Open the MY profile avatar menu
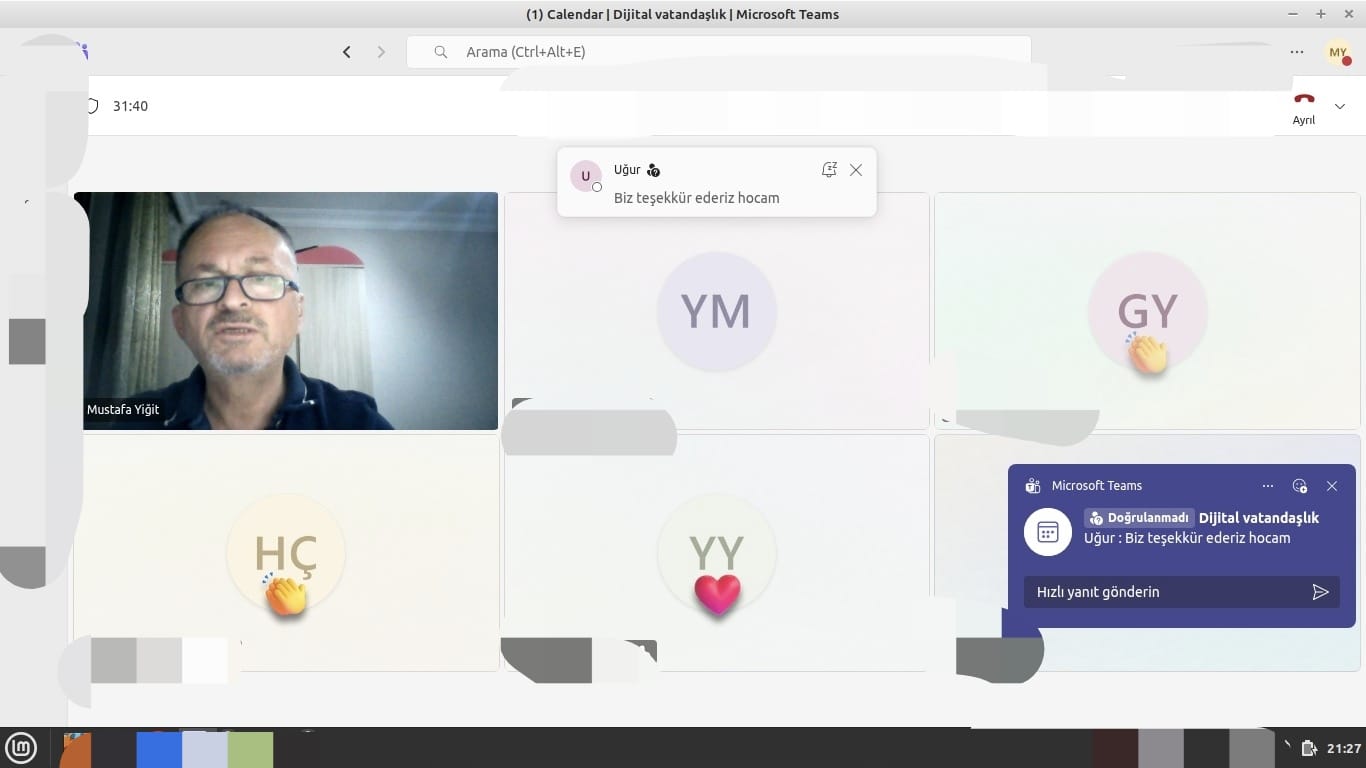 [1338, 53]
